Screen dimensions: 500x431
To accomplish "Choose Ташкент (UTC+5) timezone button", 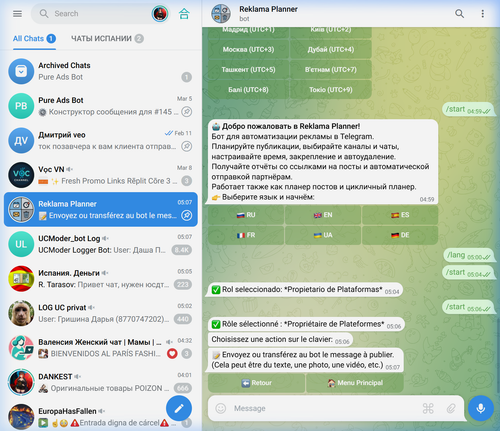I will click(x=248, y=70).
